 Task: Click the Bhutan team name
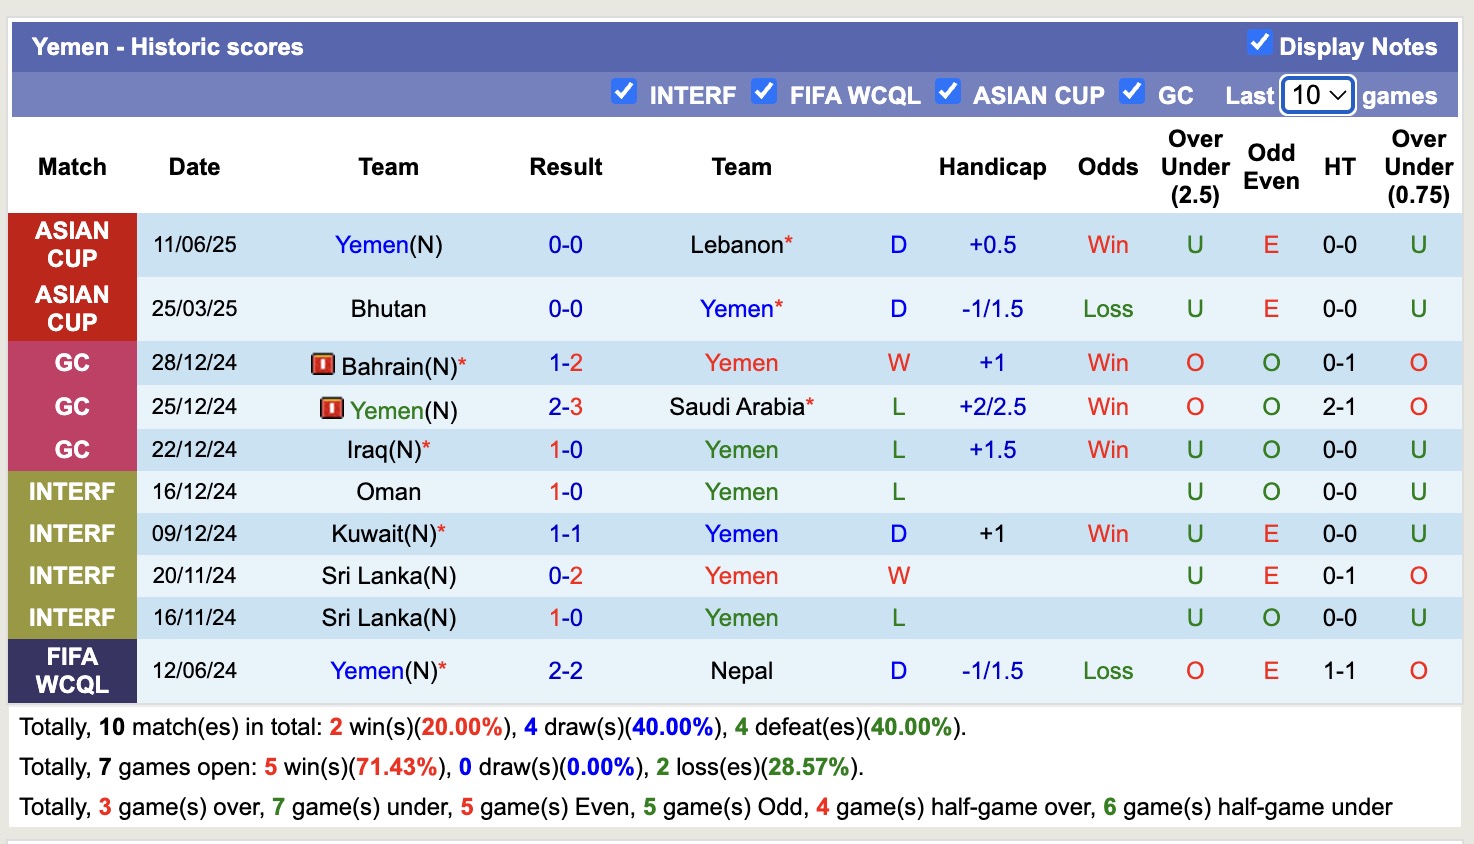click(x=388, y=308)
